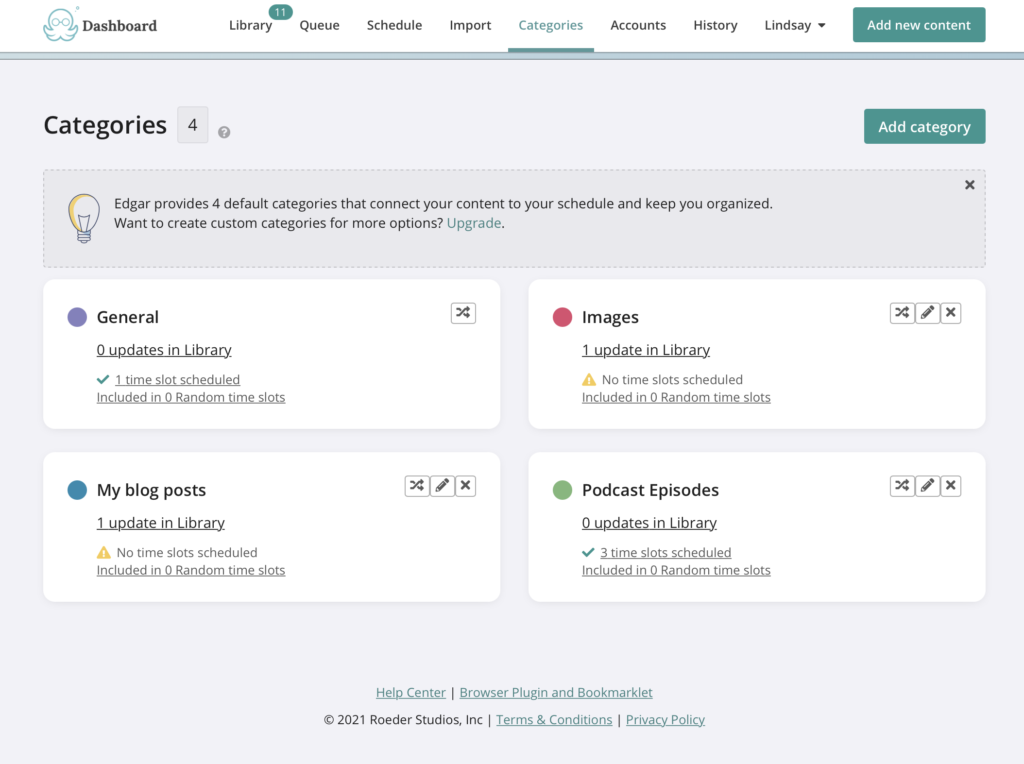Go to the Schedule tab

[x=394, y=25]
